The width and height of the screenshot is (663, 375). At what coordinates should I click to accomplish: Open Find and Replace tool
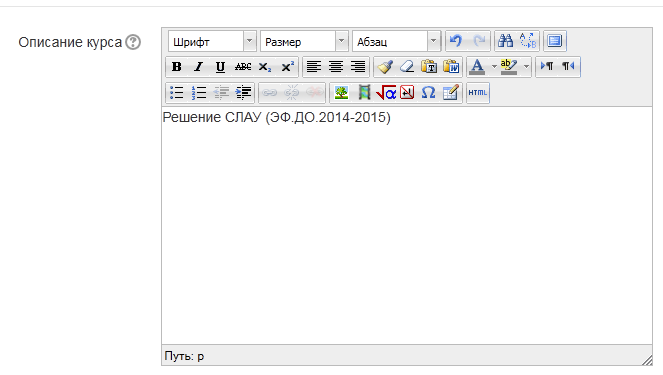point(528,41)
